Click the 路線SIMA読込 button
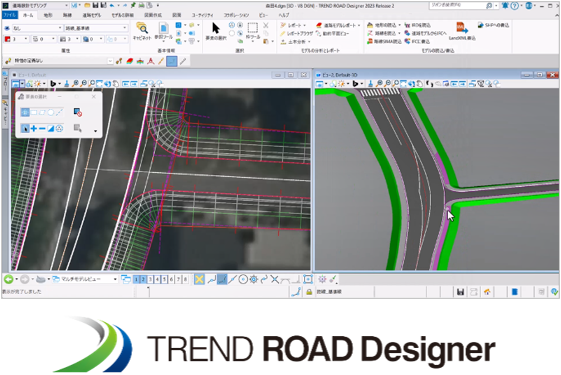The image size is (561, 375). coord(384,42)
